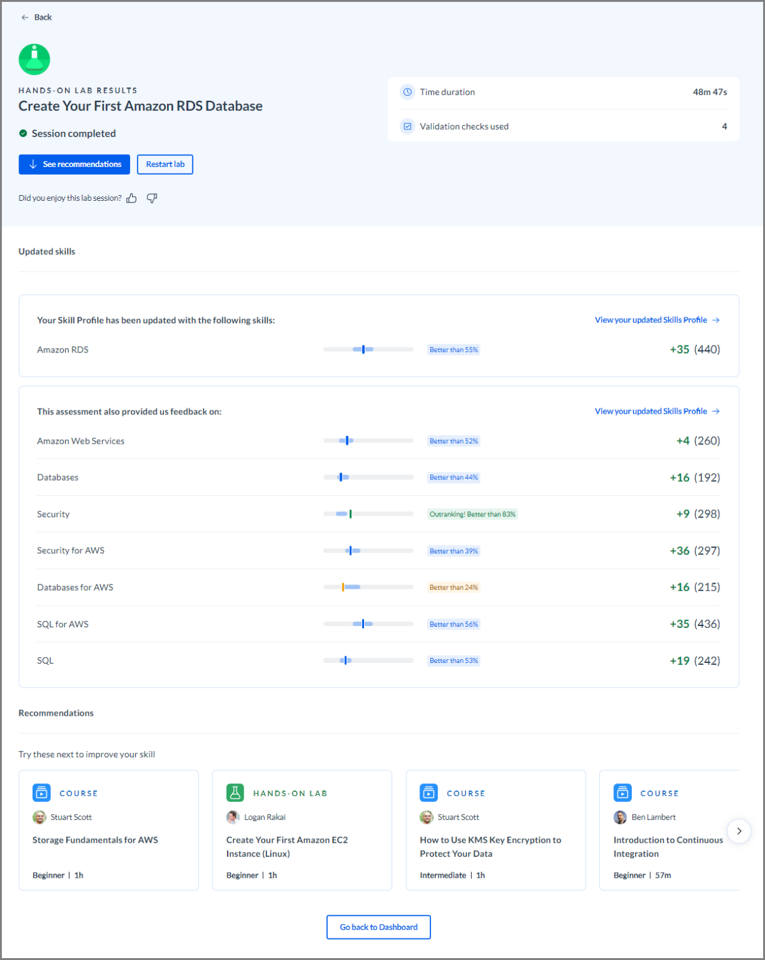Click the 48m 47s duration value

(x=710, y=92)
